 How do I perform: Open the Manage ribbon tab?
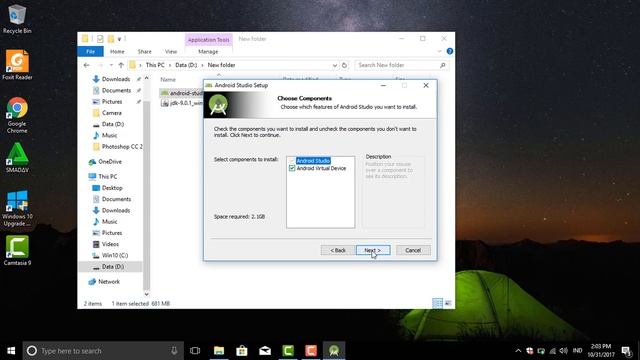point(208,51)
